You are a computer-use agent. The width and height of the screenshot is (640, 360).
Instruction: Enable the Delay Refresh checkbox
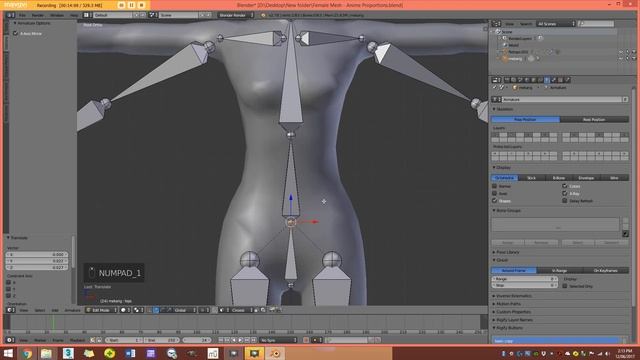565,201
